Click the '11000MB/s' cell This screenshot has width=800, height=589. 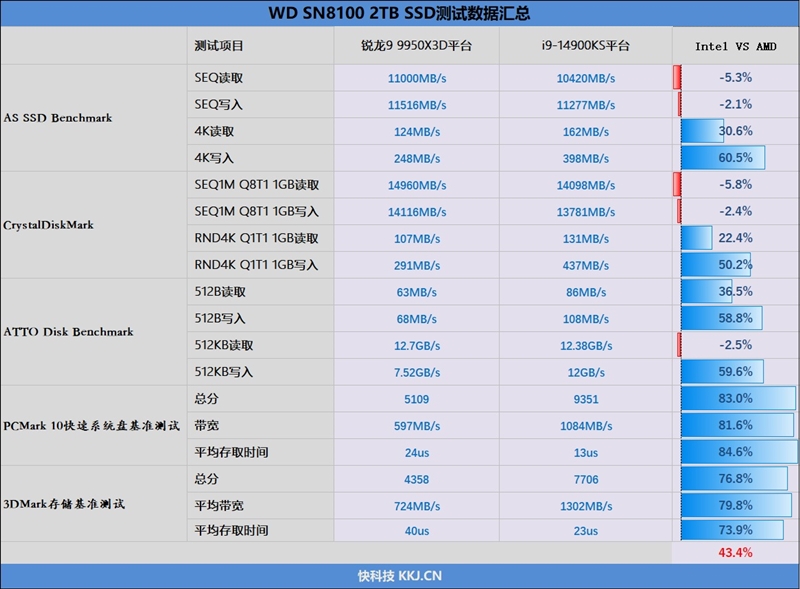point(417,78)
